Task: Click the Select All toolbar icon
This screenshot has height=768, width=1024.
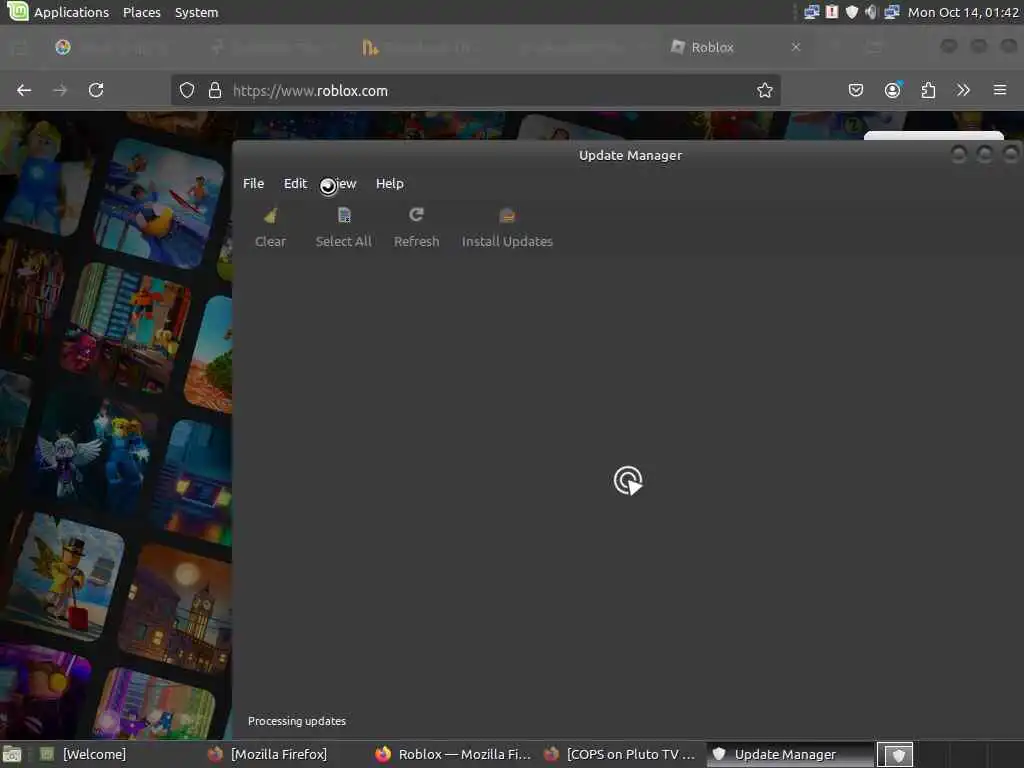Action: tap(344, 216)
